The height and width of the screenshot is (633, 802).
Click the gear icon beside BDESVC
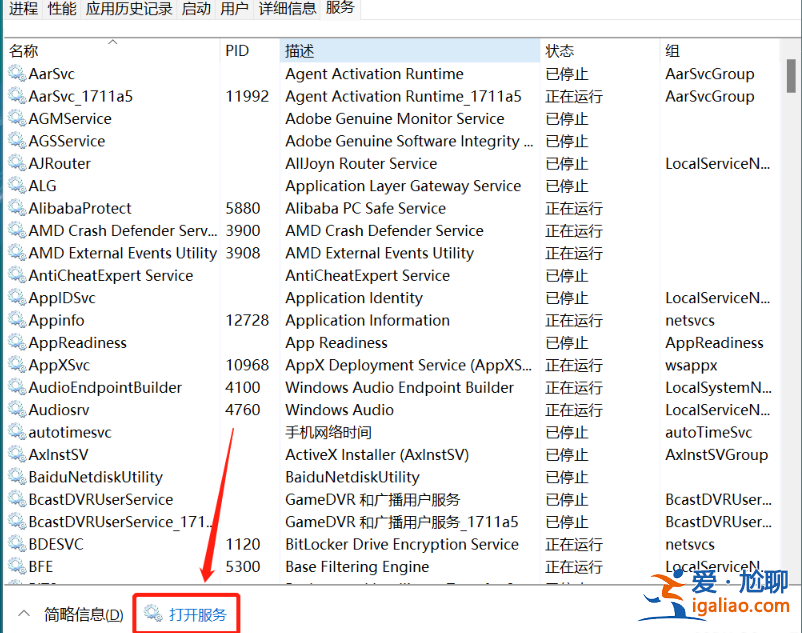pos(17,544)
